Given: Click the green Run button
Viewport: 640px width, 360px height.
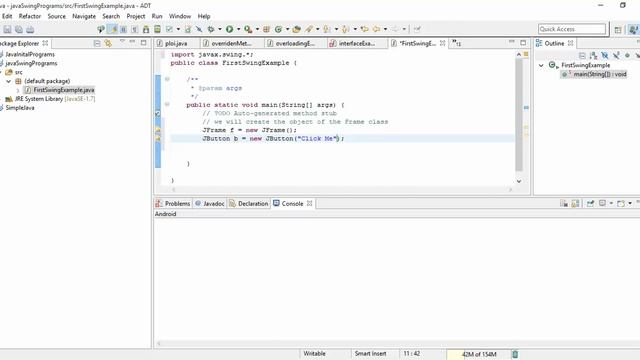Looking at the screenshot, I should (229, 29).
